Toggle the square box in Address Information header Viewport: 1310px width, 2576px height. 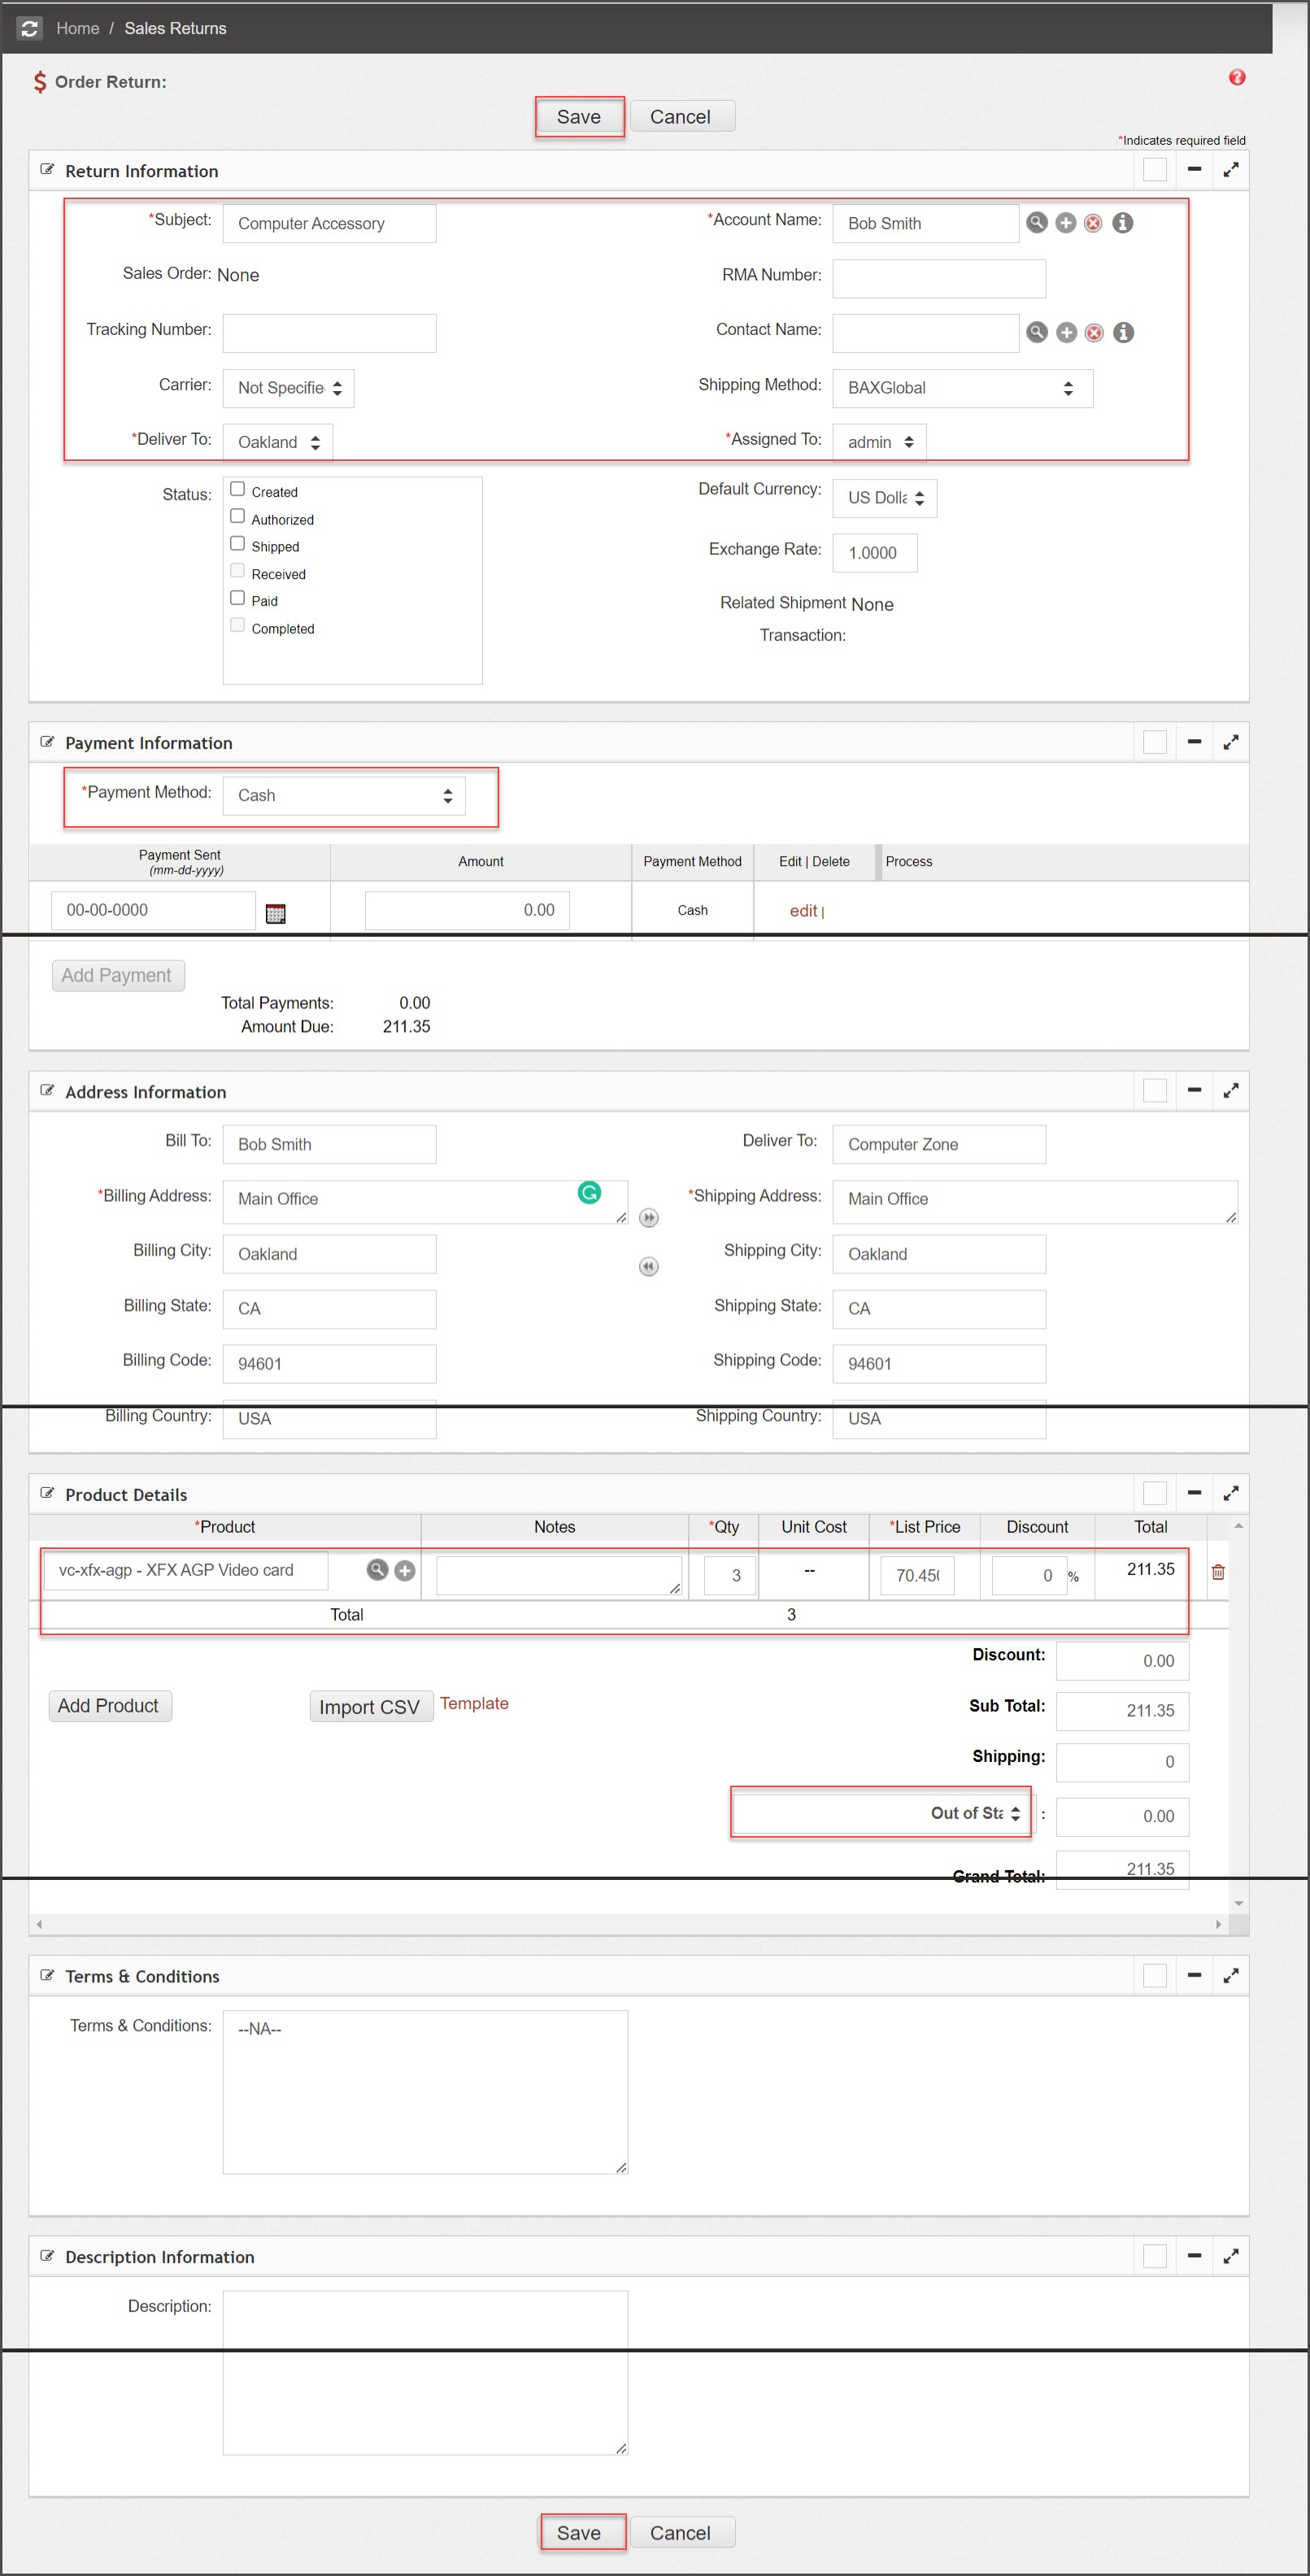click(x=1155, y=1090)
